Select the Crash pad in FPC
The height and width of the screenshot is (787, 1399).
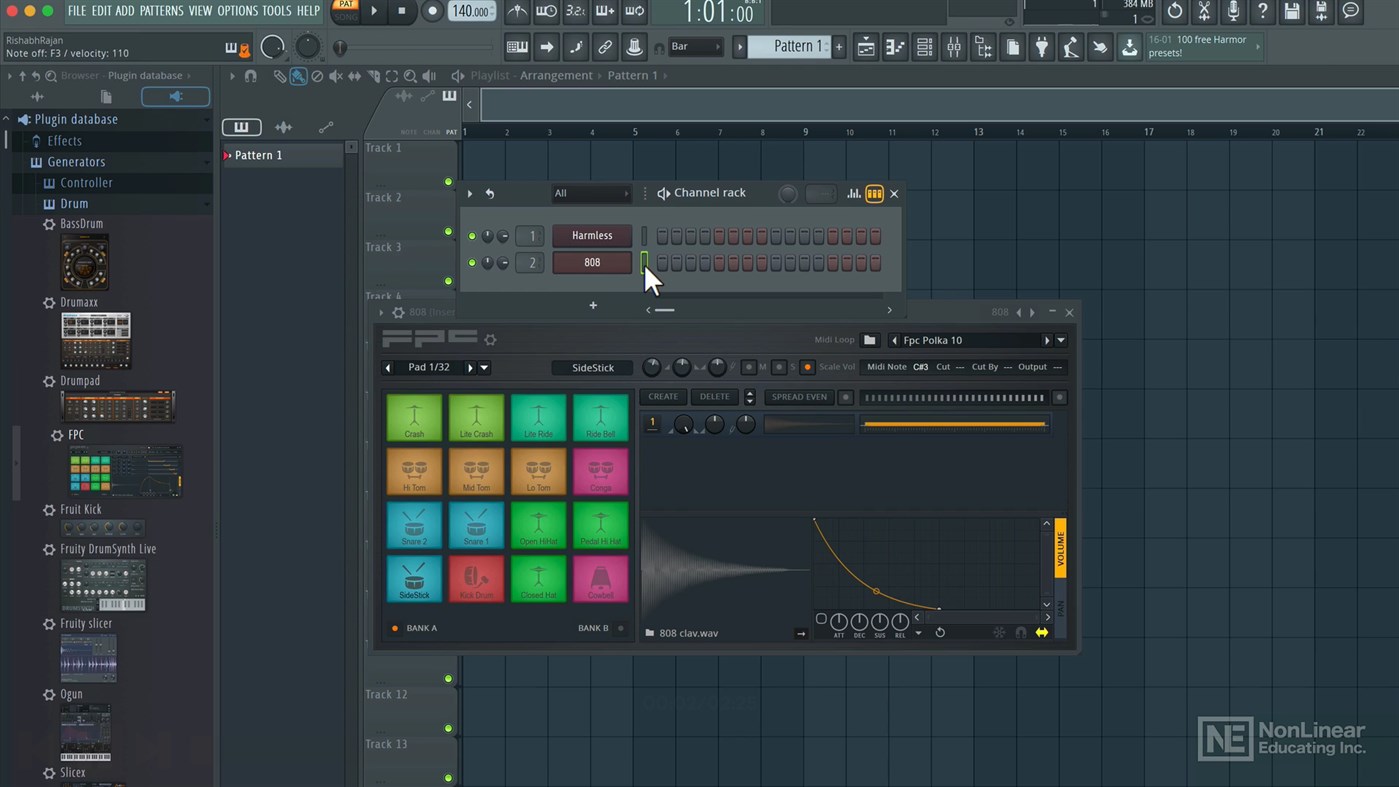(414, 418)
